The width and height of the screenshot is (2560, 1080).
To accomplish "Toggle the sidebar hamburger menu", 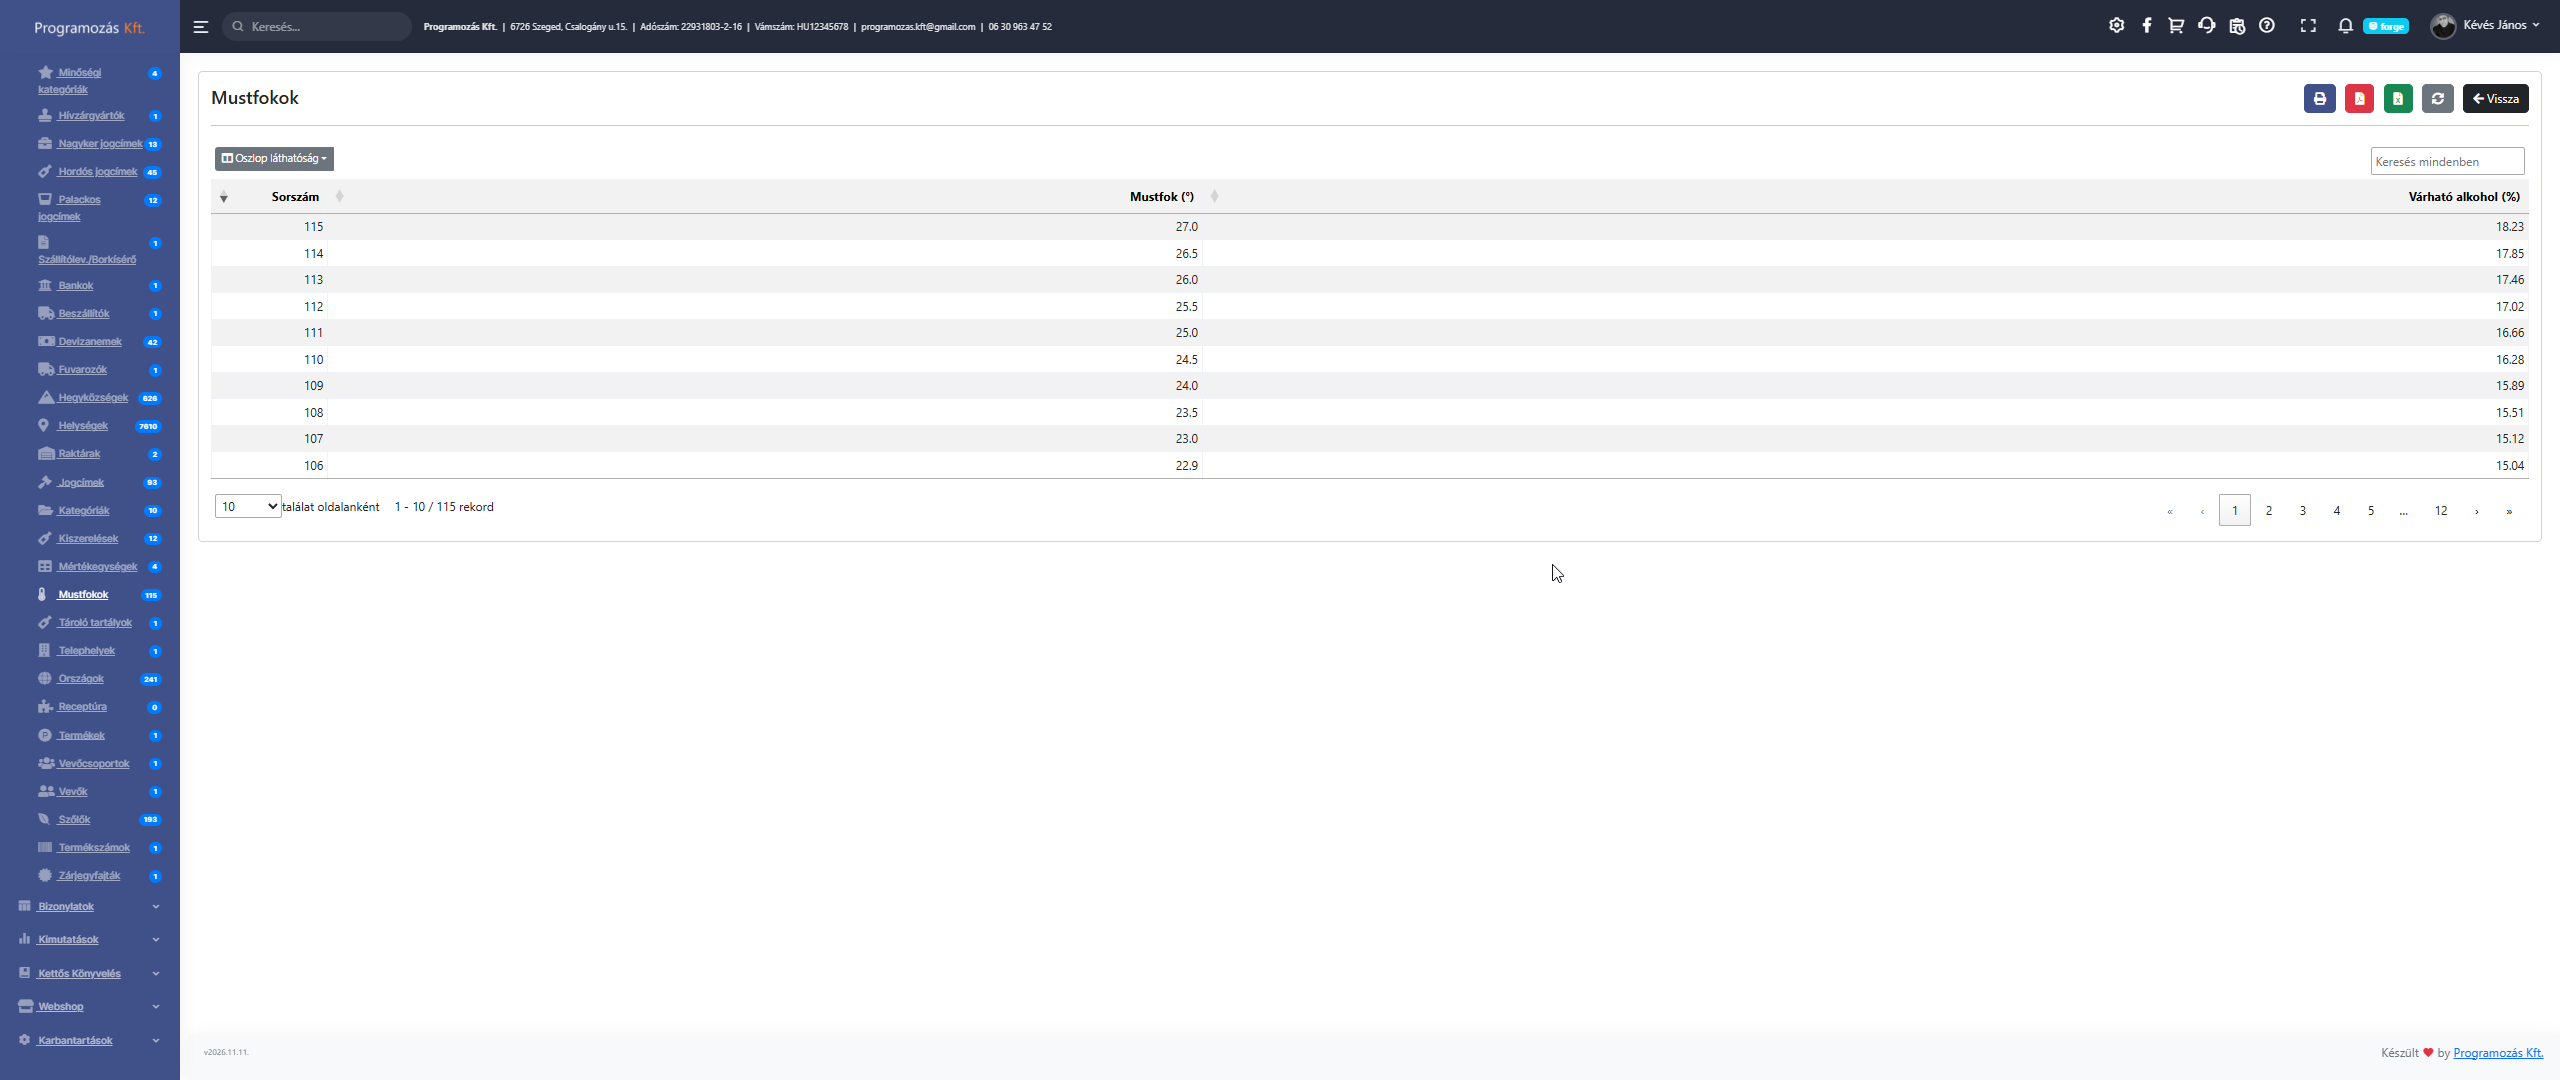I will (x=201, y=27).
